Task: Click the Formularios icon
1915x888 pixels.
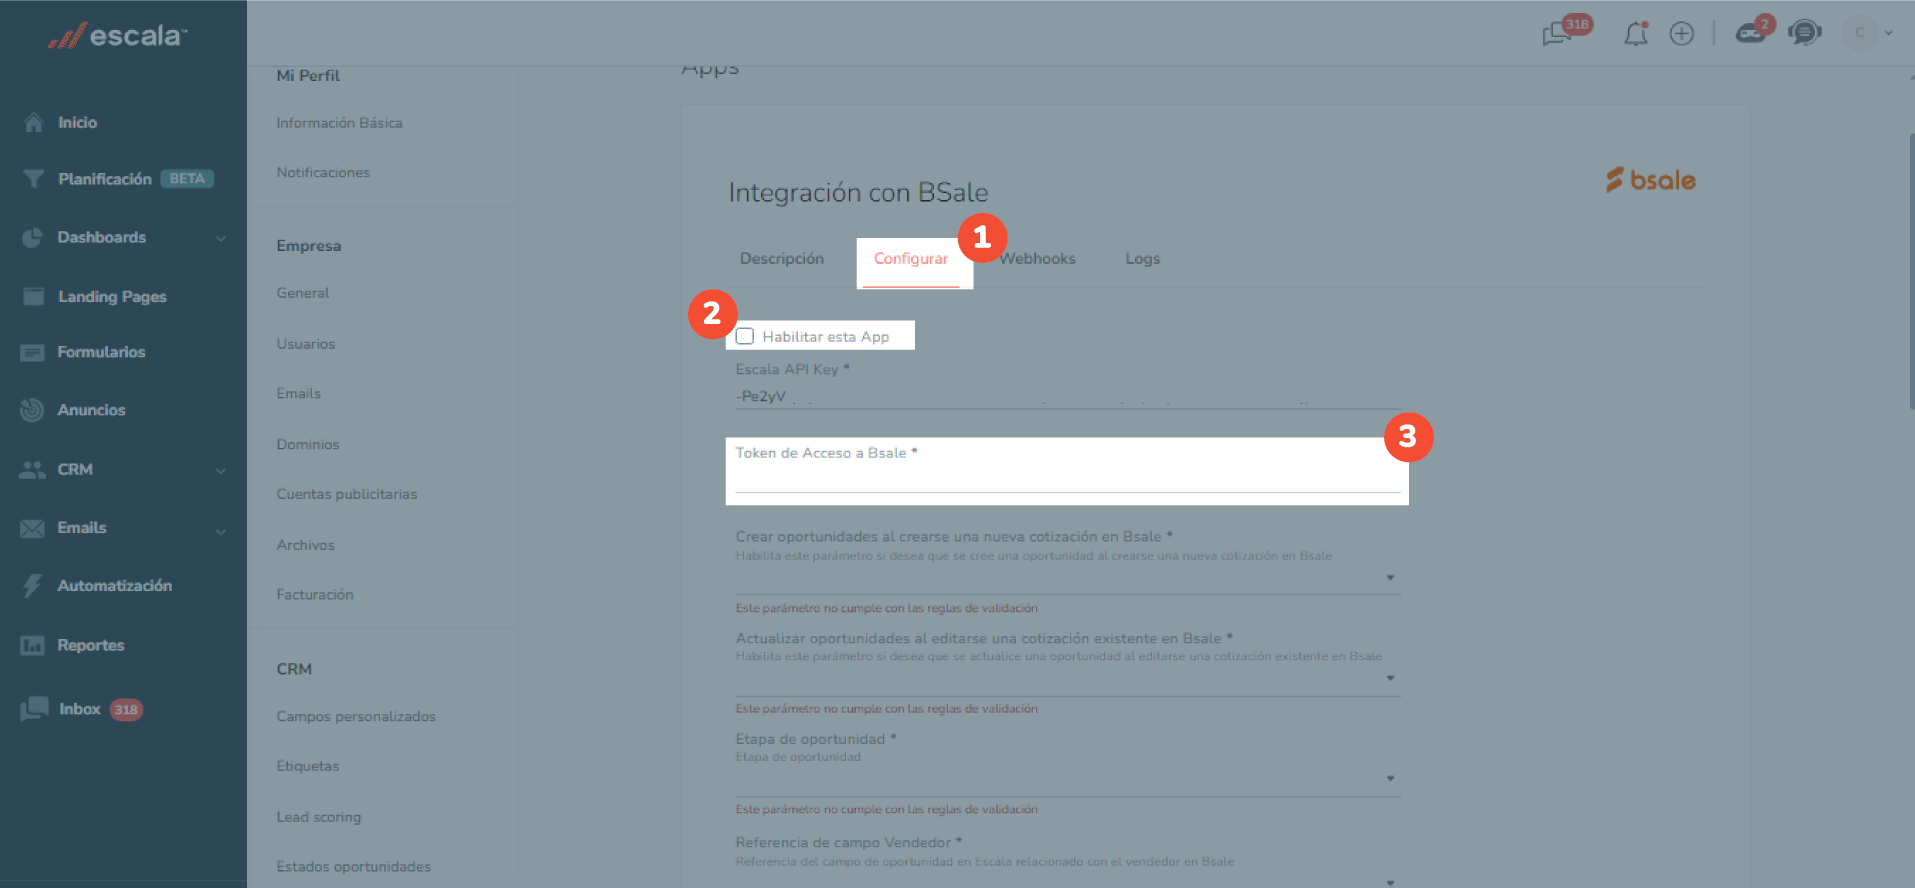Action: click(32, 352)
